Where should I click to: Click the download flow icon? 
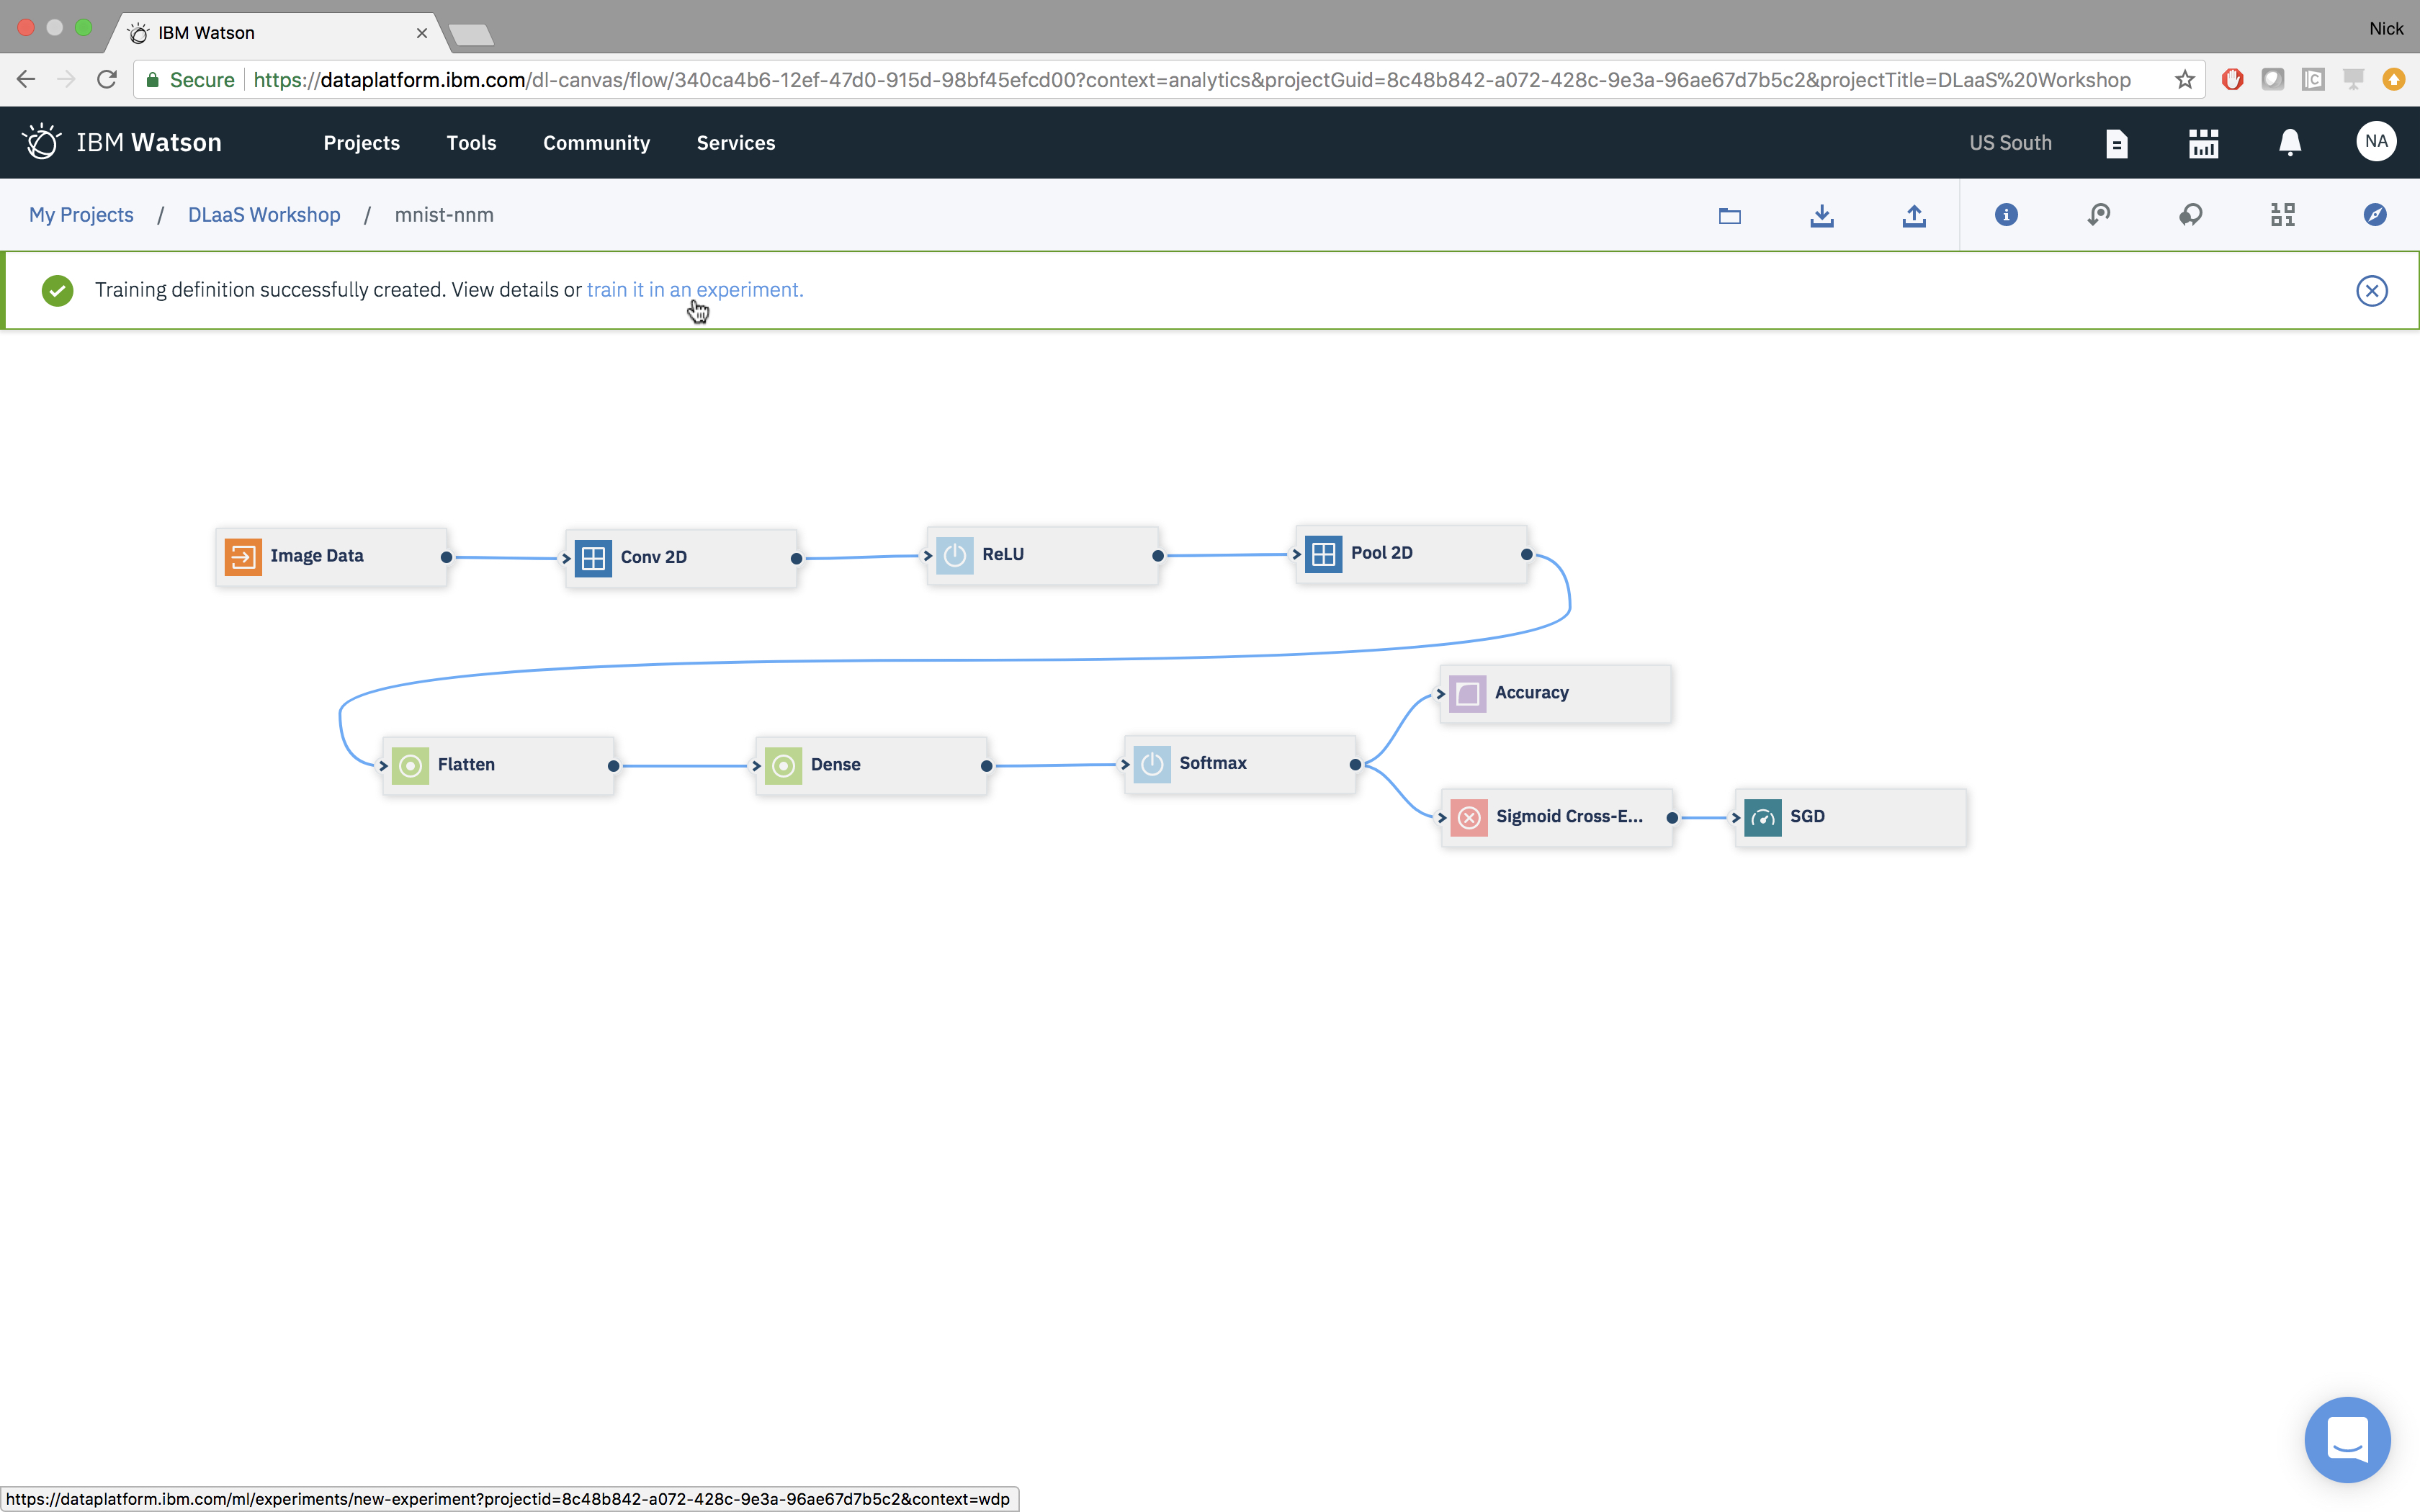[1822, 215]
